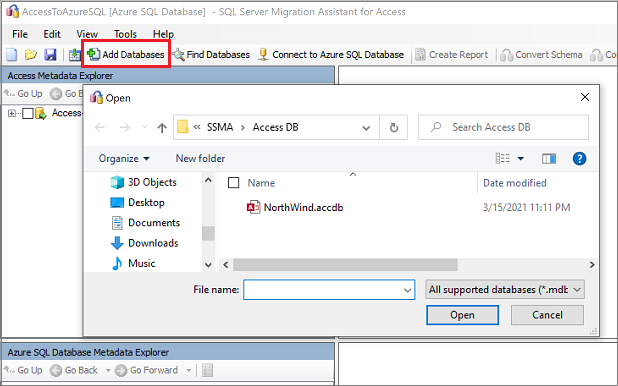Expand the Access tree node

[x=12, y=114]
